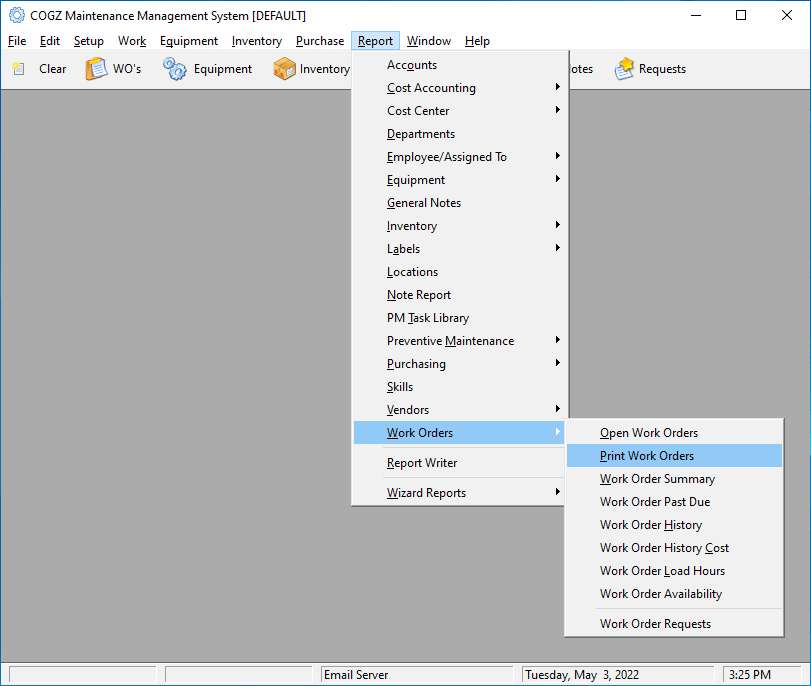Choose Work Order History report
The height and width of the screenshot is (686, 811).
[674, 525]
